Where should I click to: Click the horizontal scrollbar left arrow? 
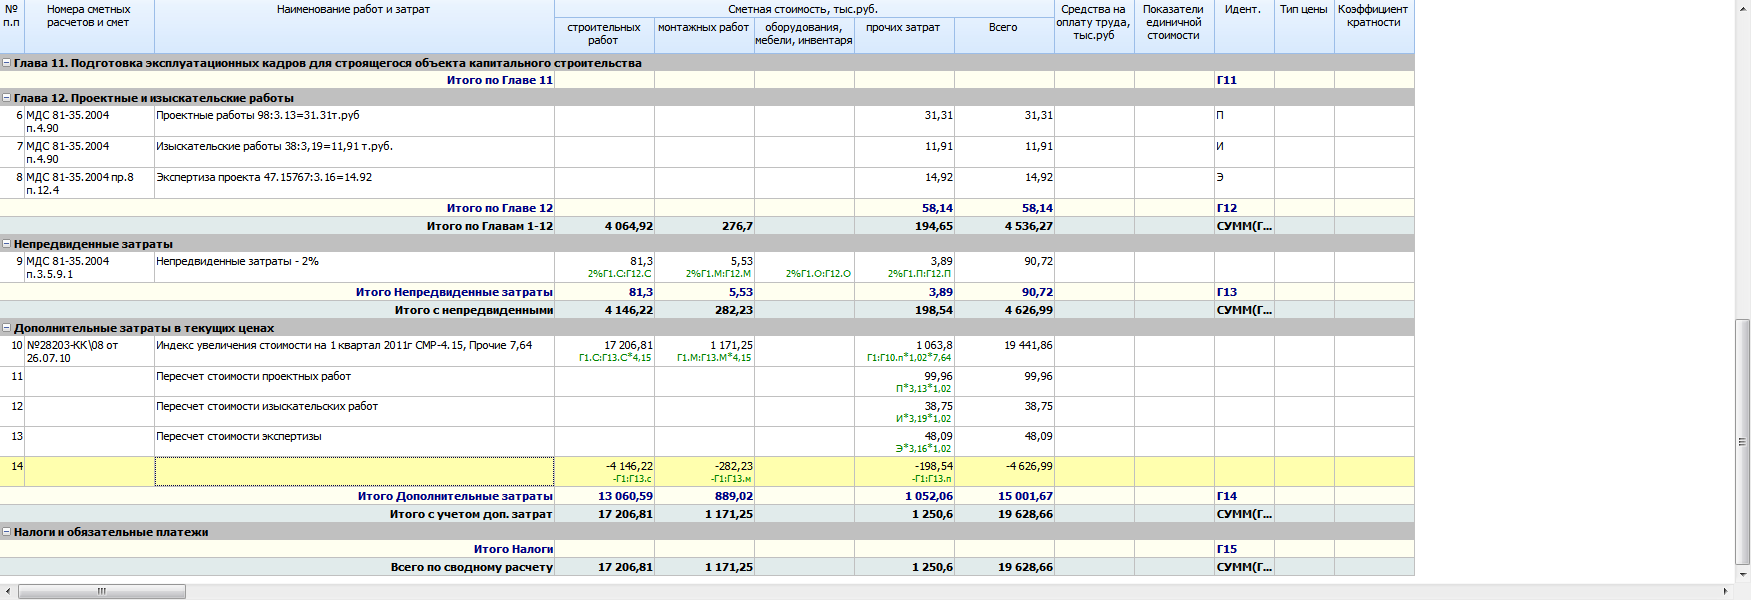8,592
